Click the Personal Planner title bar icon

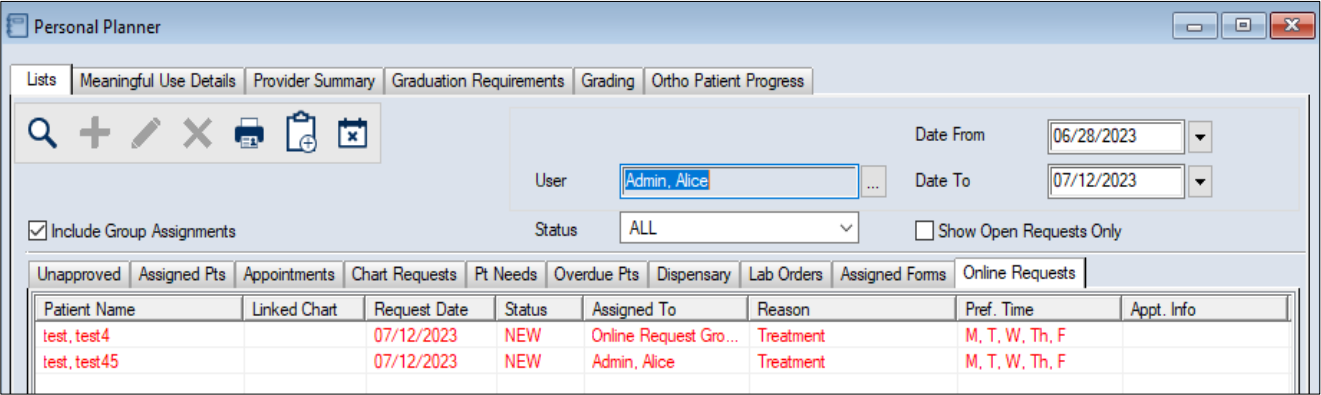tap(17, 26)
